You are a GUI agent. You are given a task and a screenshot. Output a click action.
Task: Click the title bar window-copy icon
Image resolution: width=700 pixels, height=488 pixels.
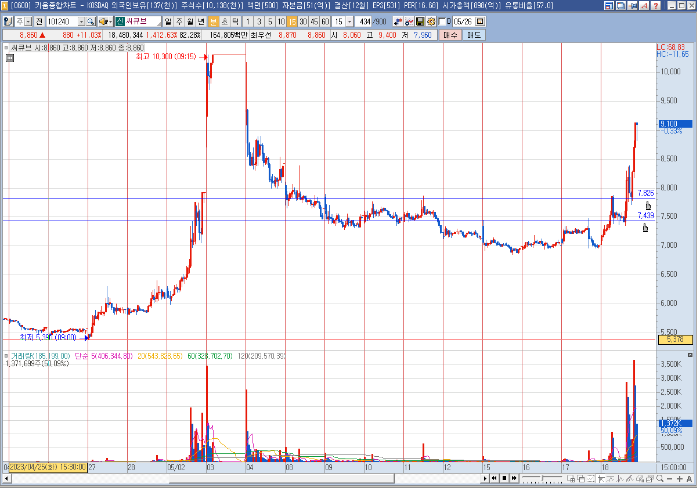(621, 5)
